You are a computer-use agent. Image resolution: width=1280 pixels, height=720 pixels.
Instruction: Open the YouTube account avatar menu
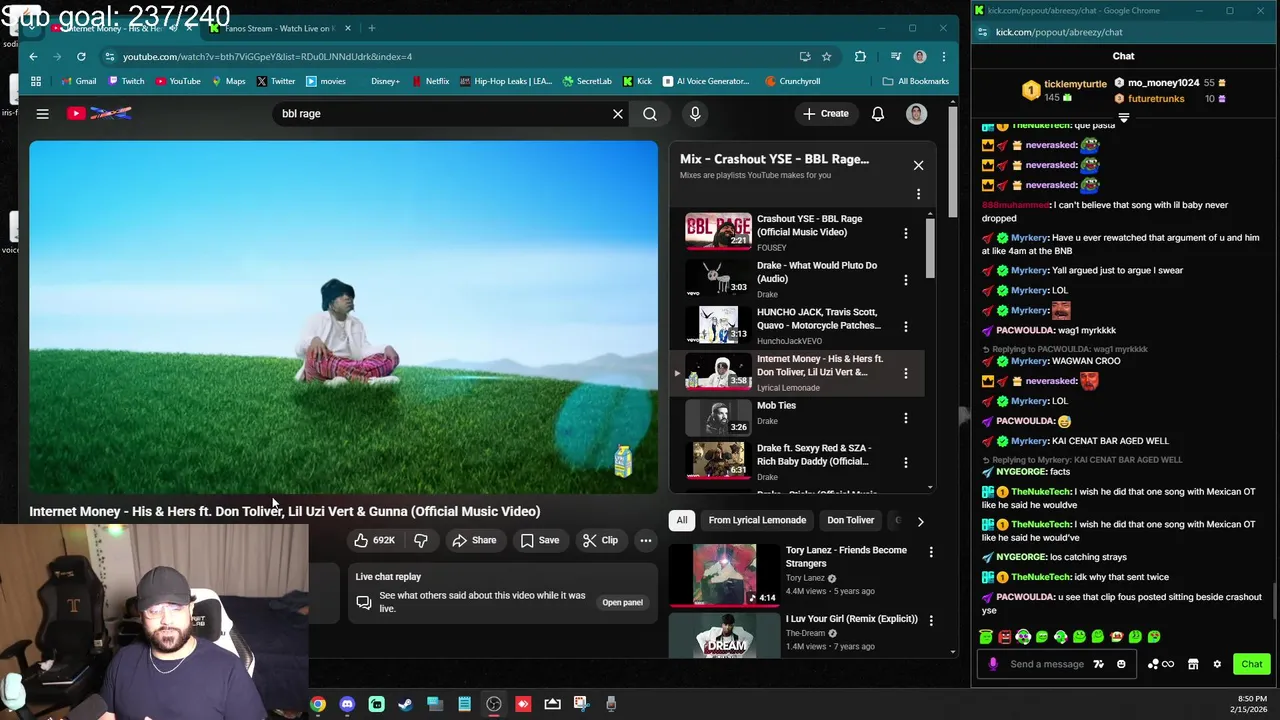pyautogui.click(x=916, y=114)
